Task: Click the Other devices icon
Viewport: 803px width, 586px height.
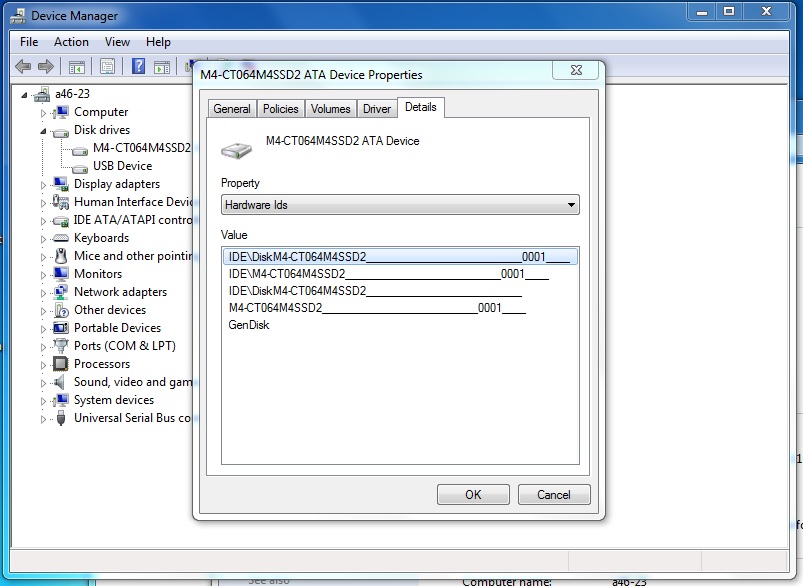Action: coord(61,310)
